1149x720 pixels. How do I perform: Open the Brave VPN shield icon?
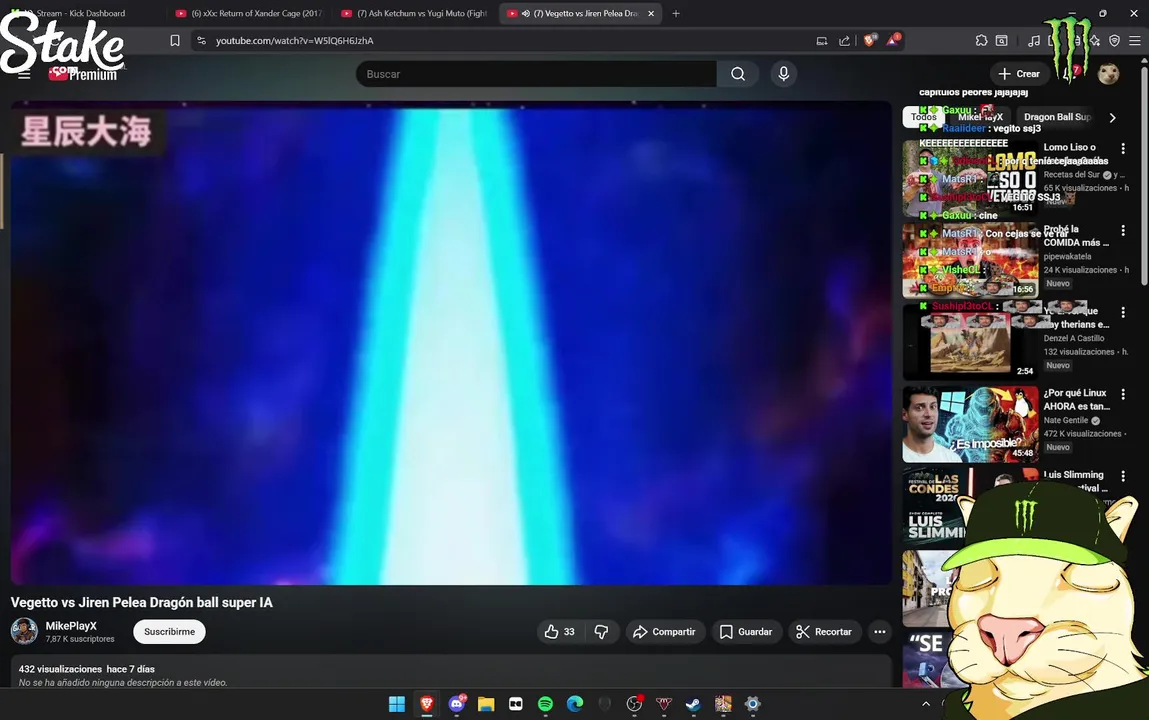[x=1115, y=41]
